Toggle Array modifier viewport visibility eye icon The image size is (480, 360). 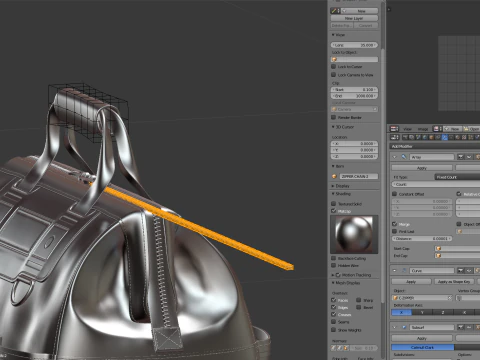point(469,157)
